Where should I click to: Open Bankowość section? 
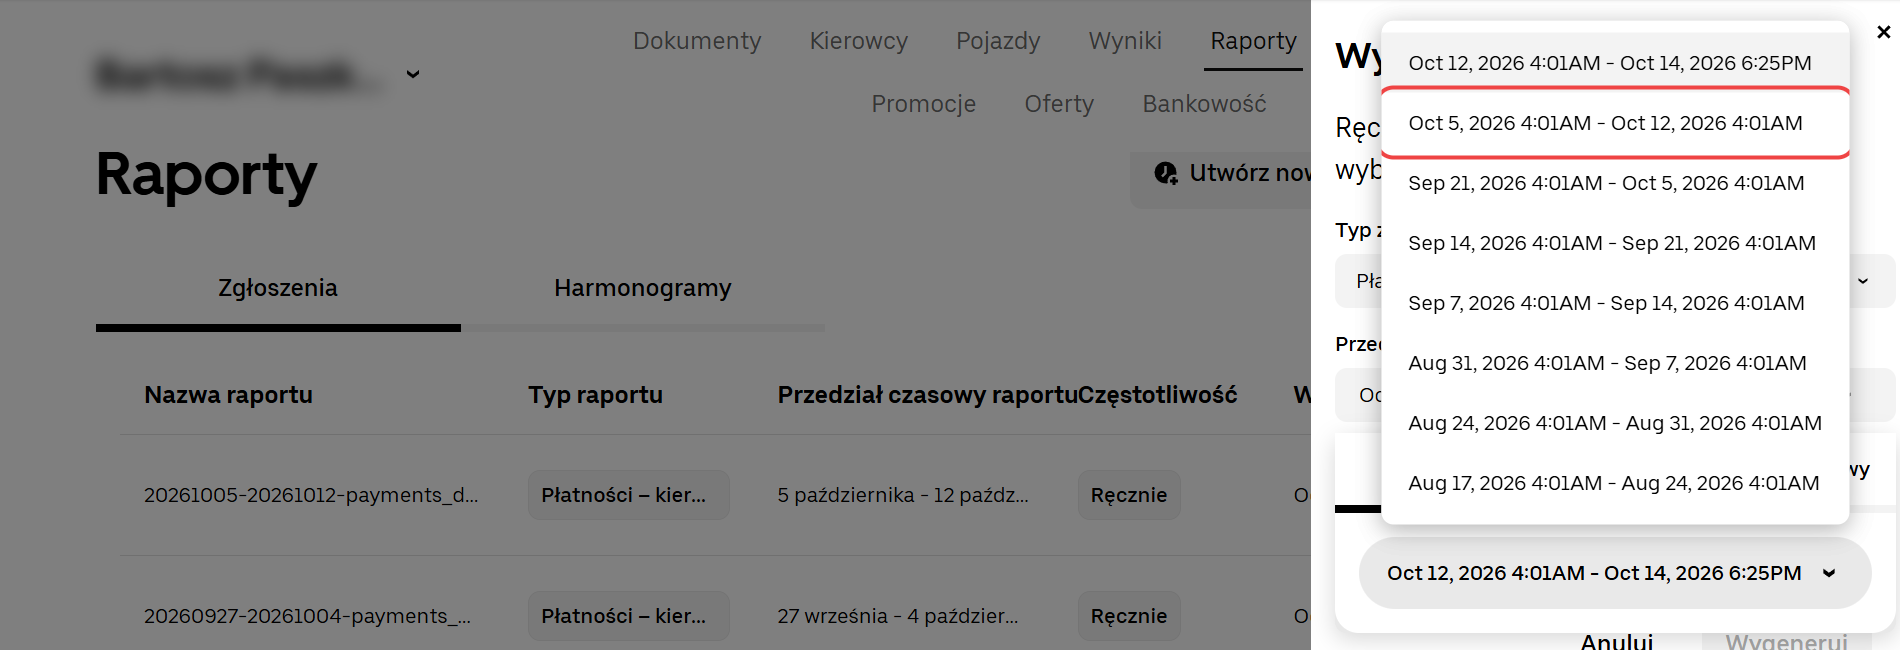tap(1204, 104)
